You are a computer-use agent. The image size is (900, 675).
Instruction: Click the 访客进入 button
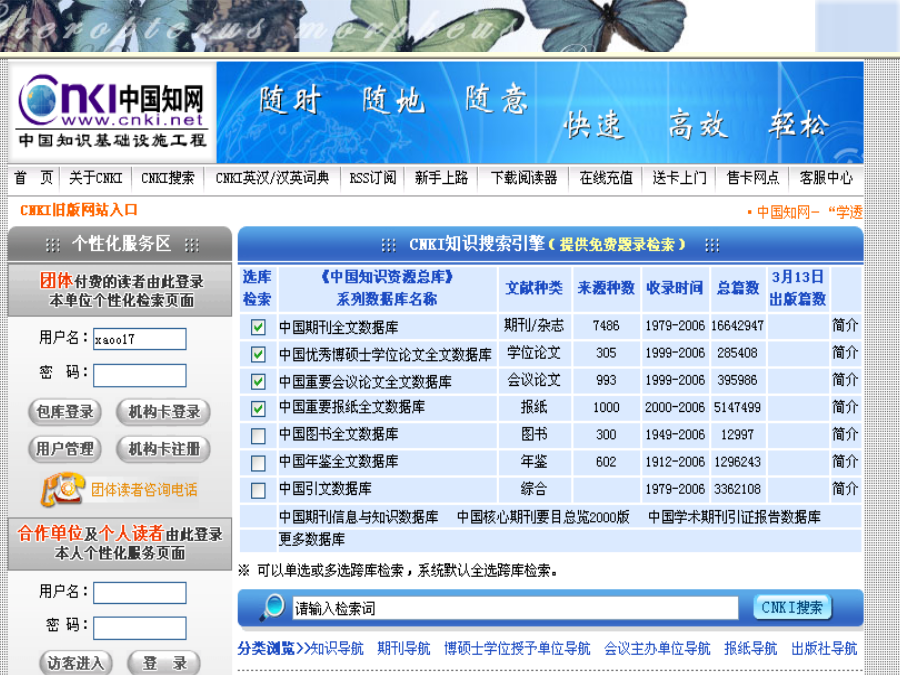tap(76, 663)
